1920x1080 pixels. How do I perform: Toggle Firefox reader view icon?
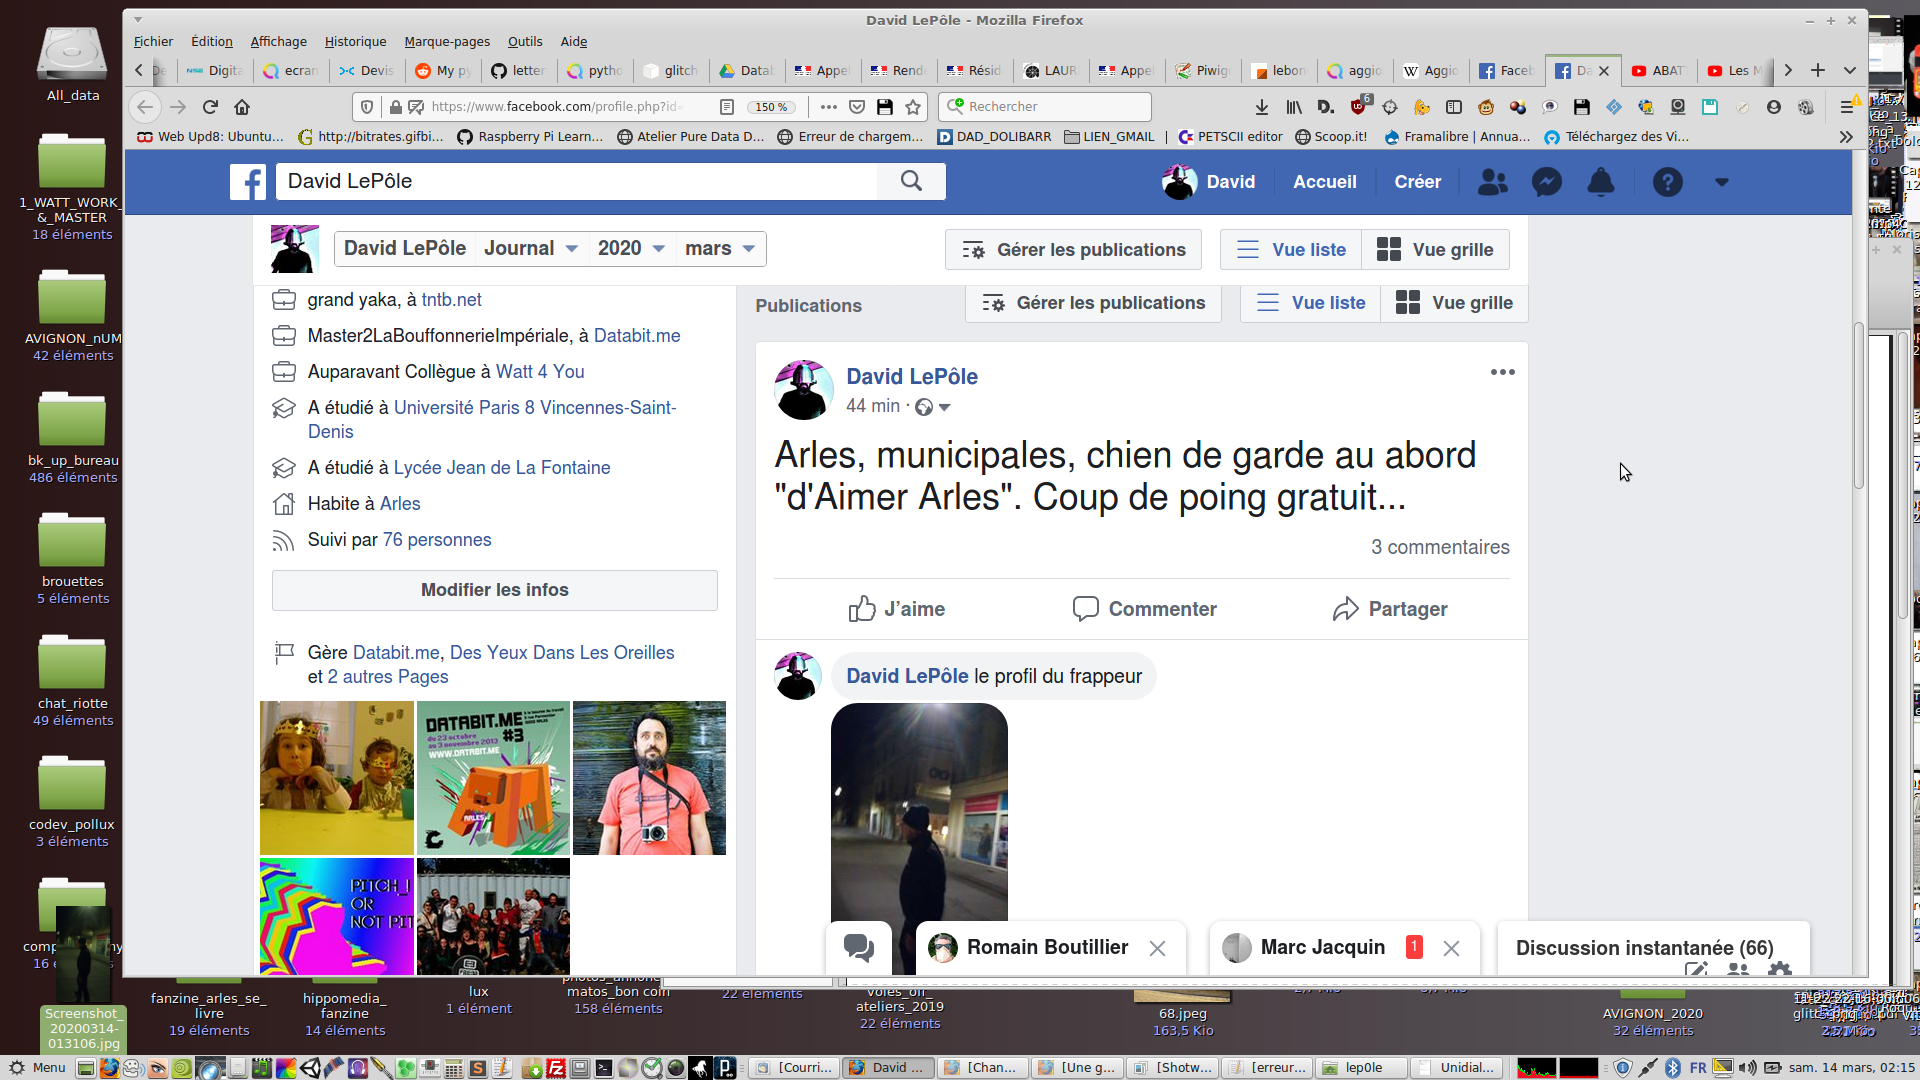click(x=727, y=107)
